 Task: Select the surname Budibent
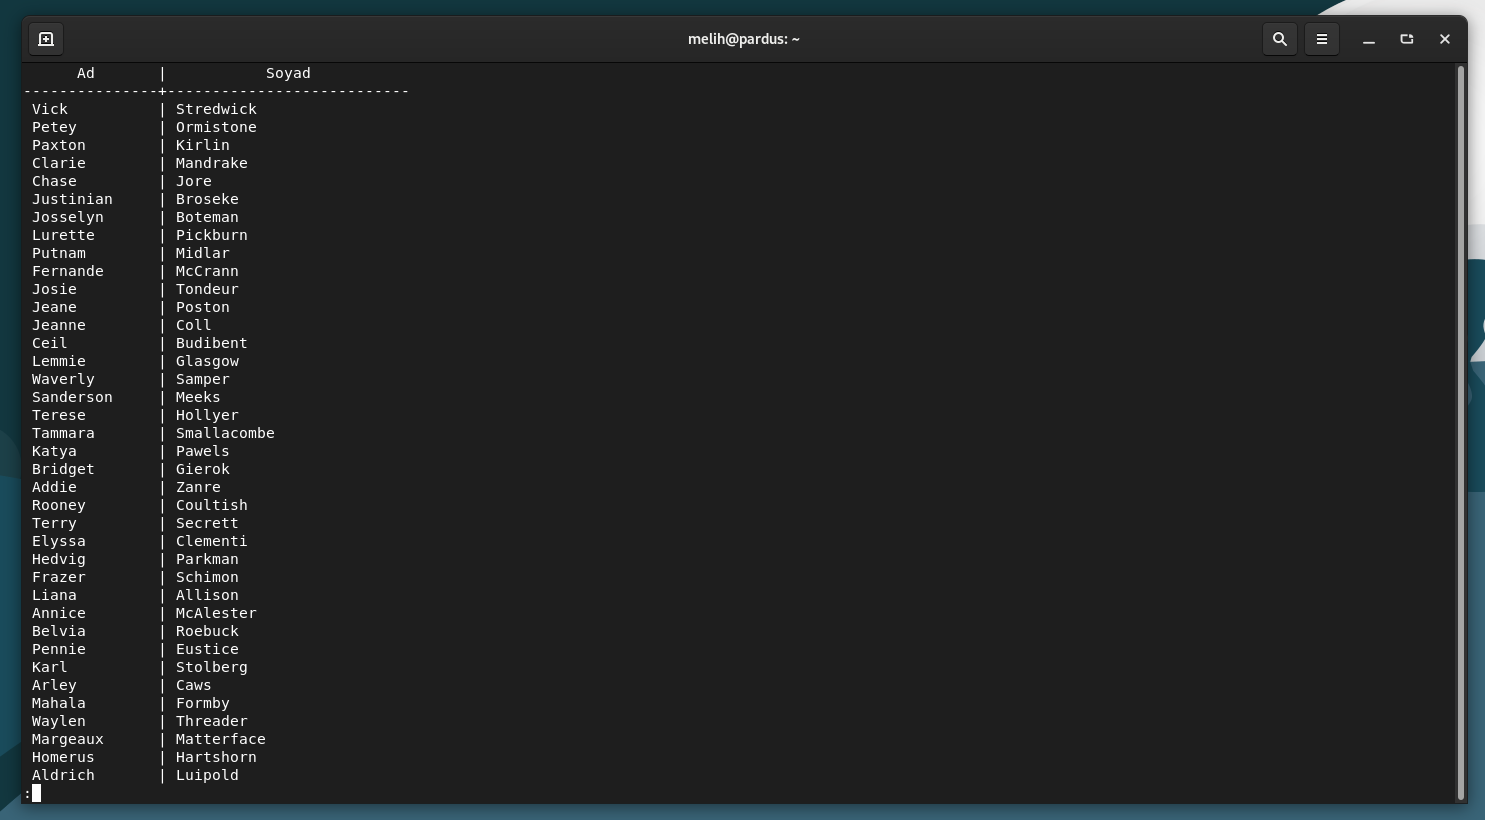click(x=212, y=343)
